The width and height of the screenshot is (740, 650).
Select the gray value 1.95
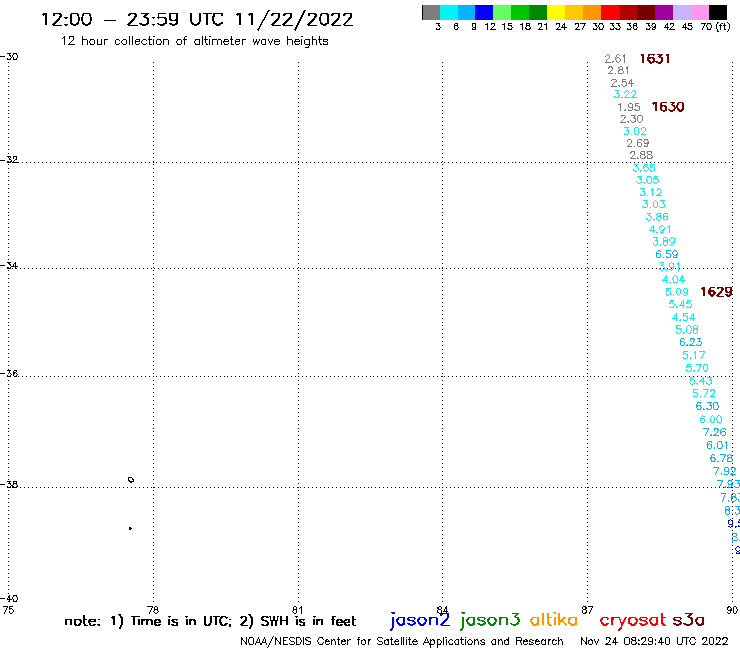629,107
